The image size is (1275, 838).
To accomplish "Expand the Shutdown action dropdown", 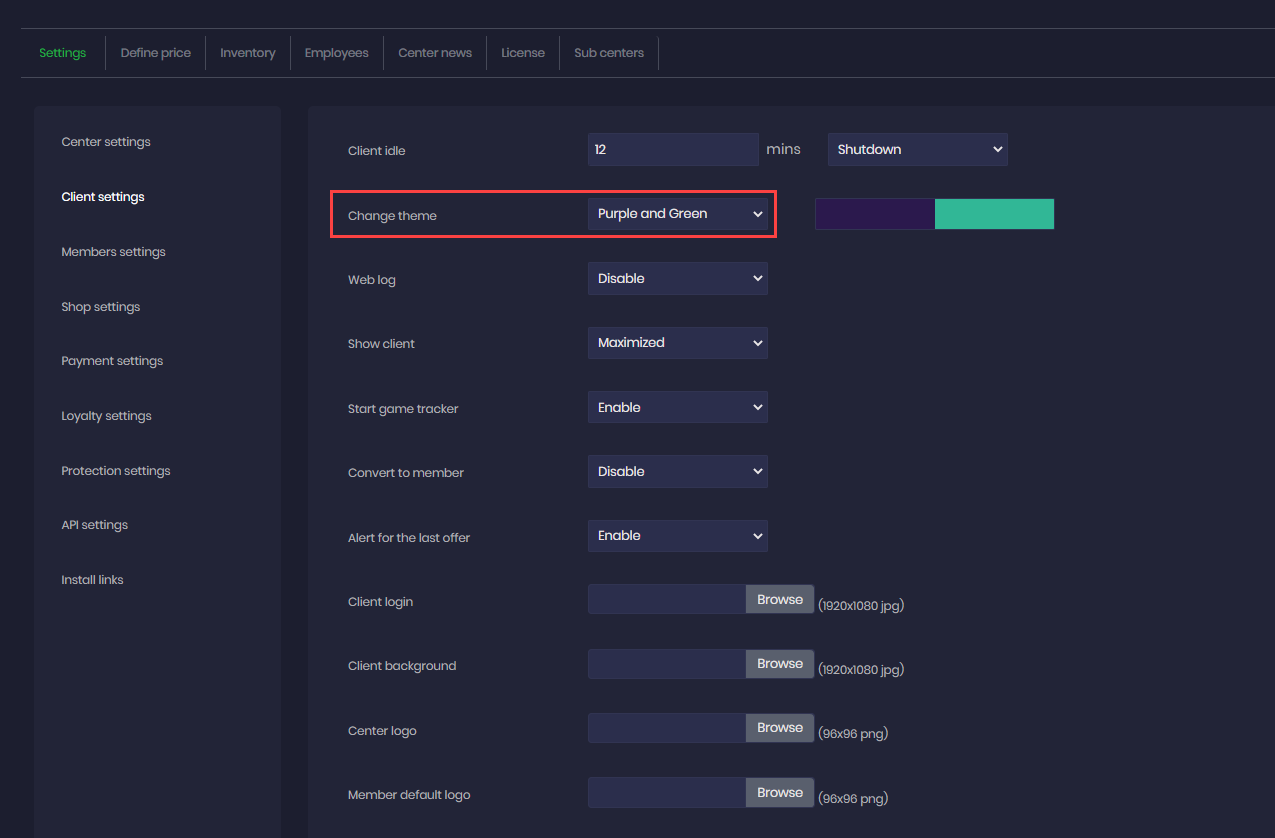I will 917,149.
